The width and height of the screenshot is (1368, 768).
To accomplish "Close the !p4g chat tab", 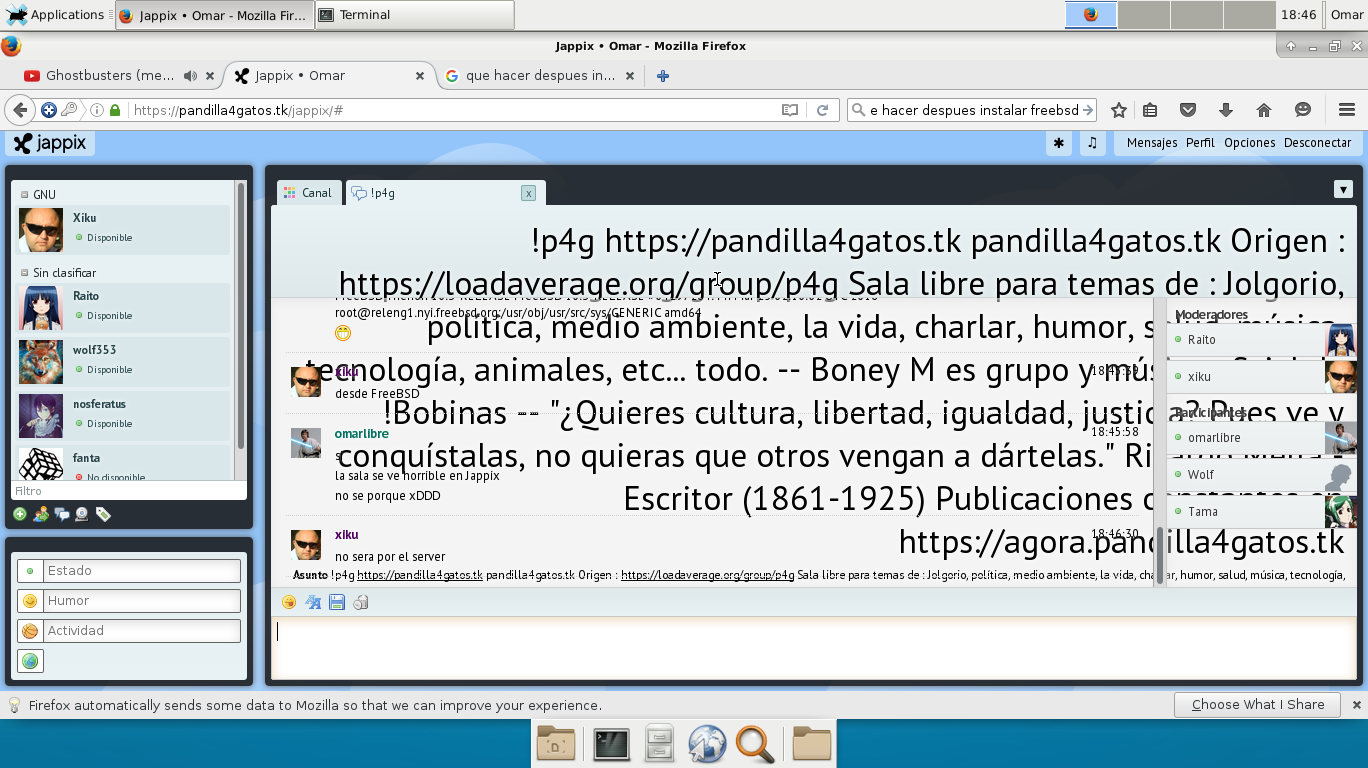I will [x=528, y=193].
